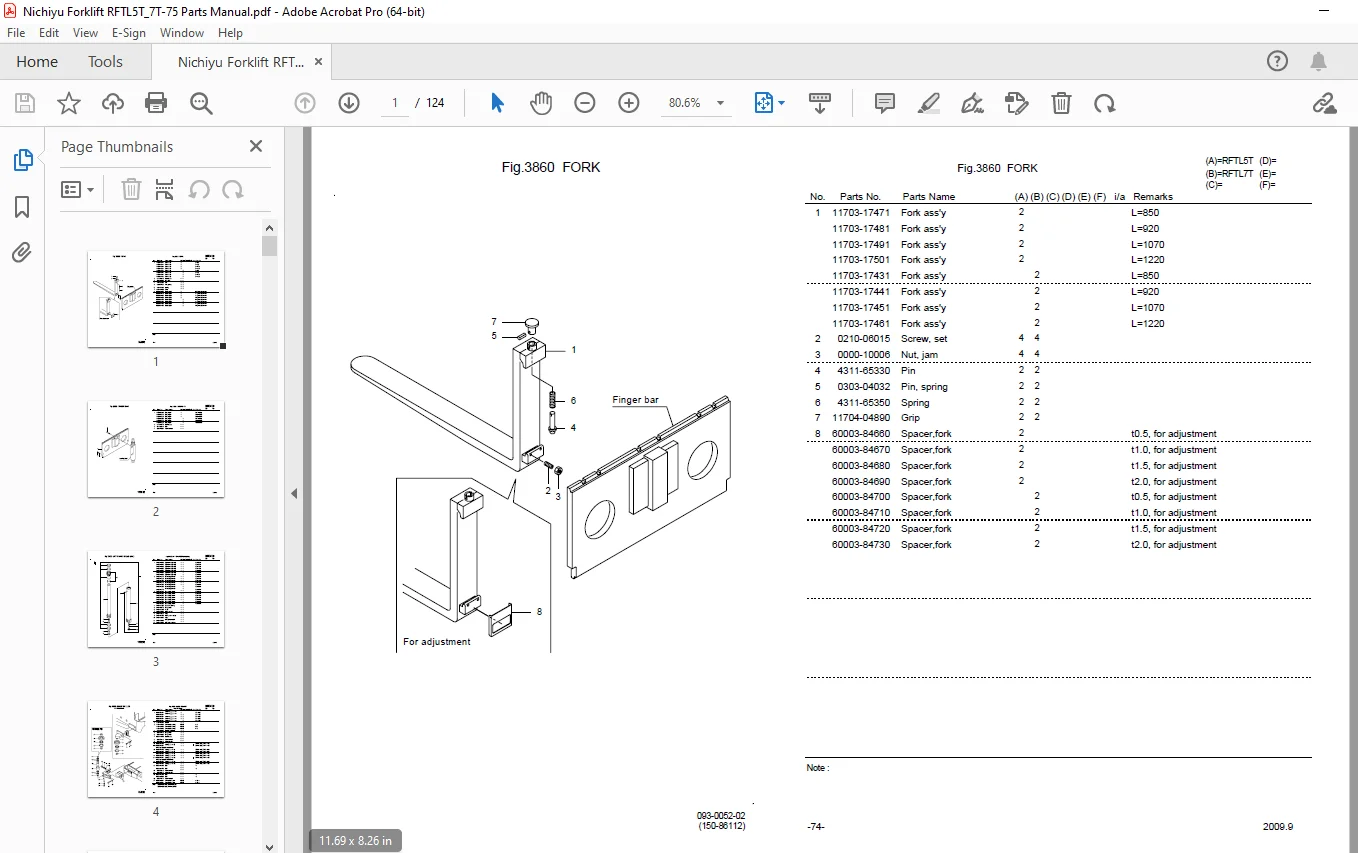Zoom in with the plus circle icon
This screenshot has height=853, width=1358.
(x=629, y=103)
